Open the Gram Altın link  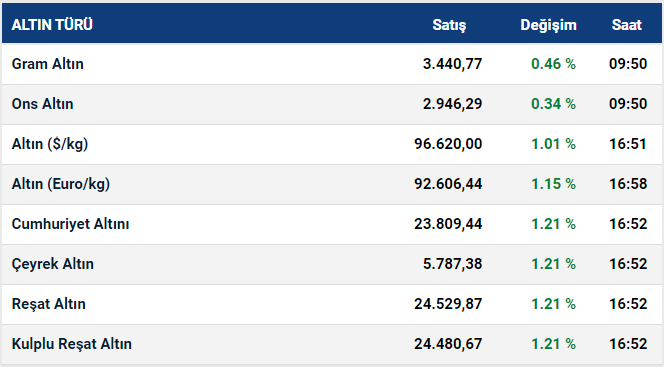(47, 64)
